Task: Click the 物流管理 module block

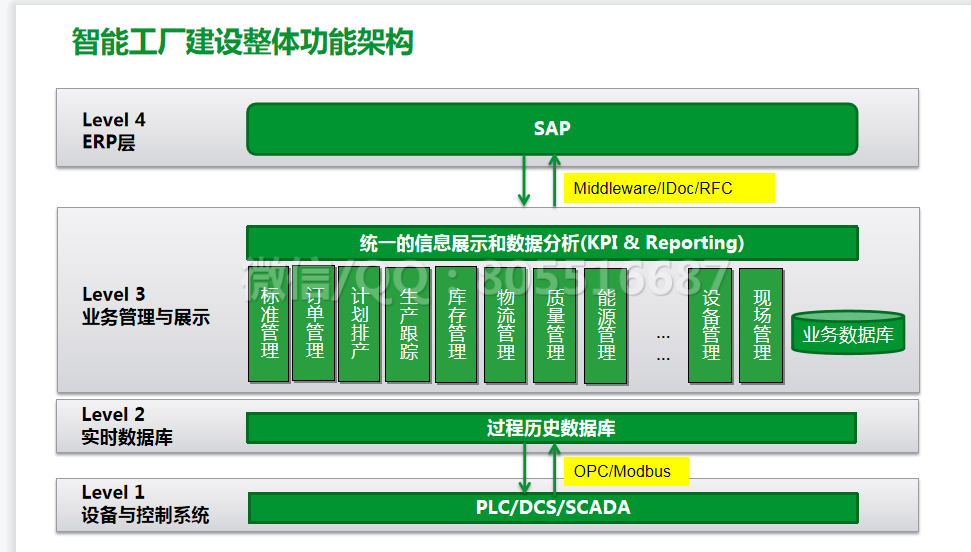Action: (505, 325)
